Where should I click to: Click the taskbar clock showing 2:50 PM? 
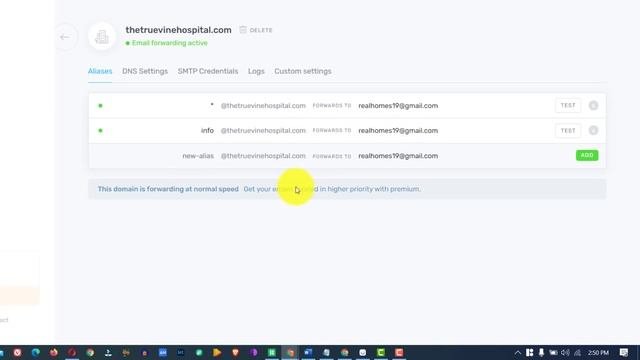(x=598, y=353)
